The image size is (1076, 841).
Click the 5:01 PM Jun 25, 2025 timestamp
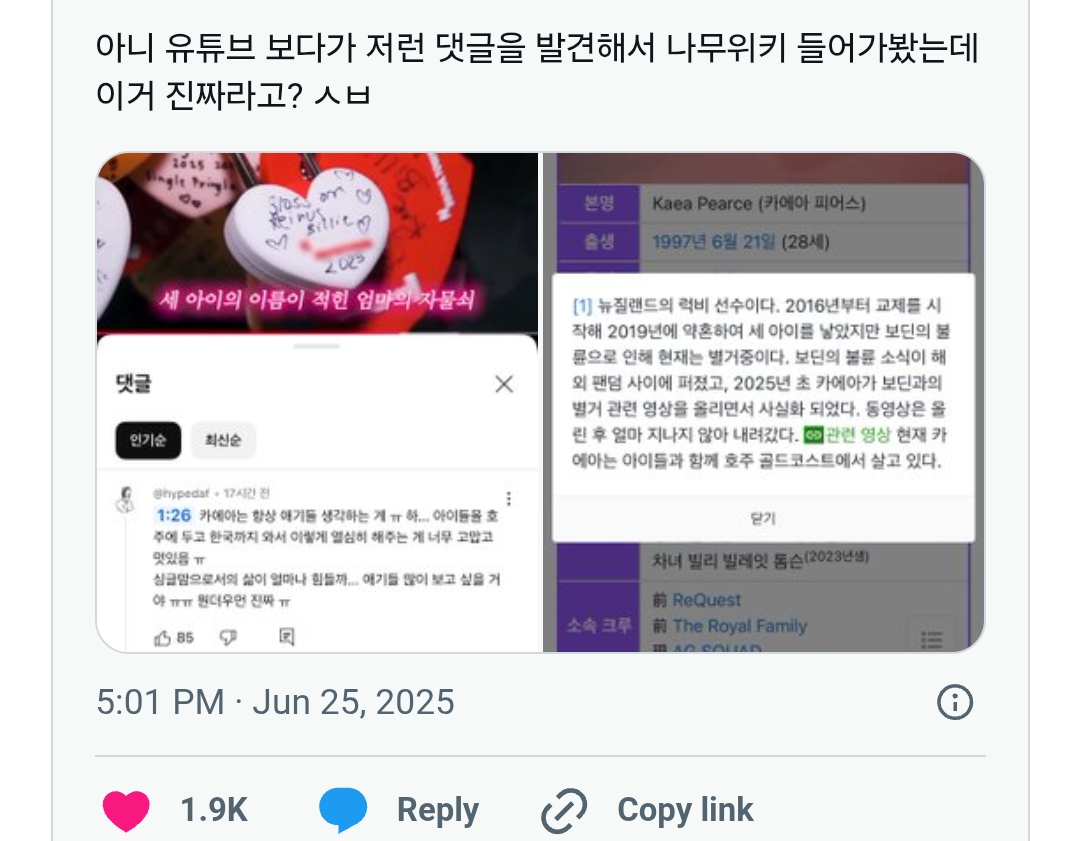275,702
